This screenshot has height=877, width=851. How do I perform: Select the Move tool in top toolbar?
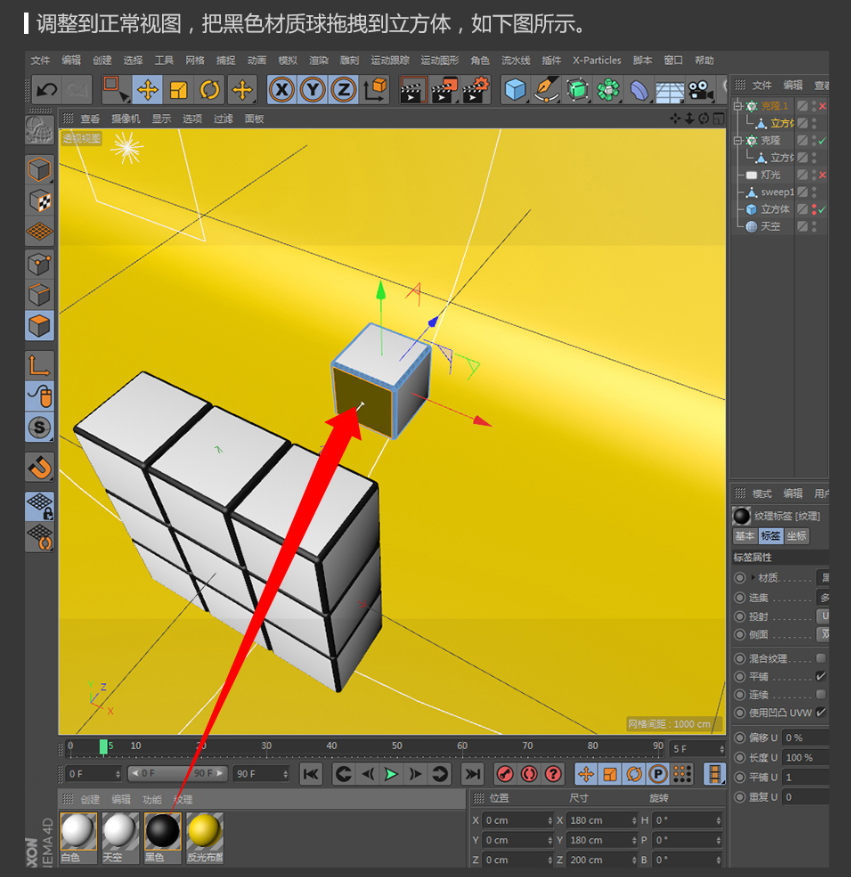pos(147,90)
